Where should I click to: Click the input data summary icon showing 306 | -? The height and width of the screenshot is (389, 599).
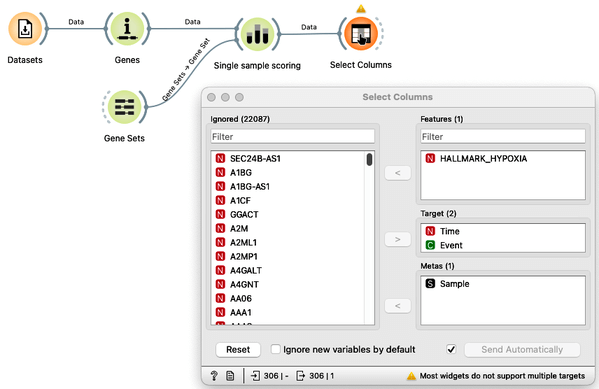tap(255, 376)
